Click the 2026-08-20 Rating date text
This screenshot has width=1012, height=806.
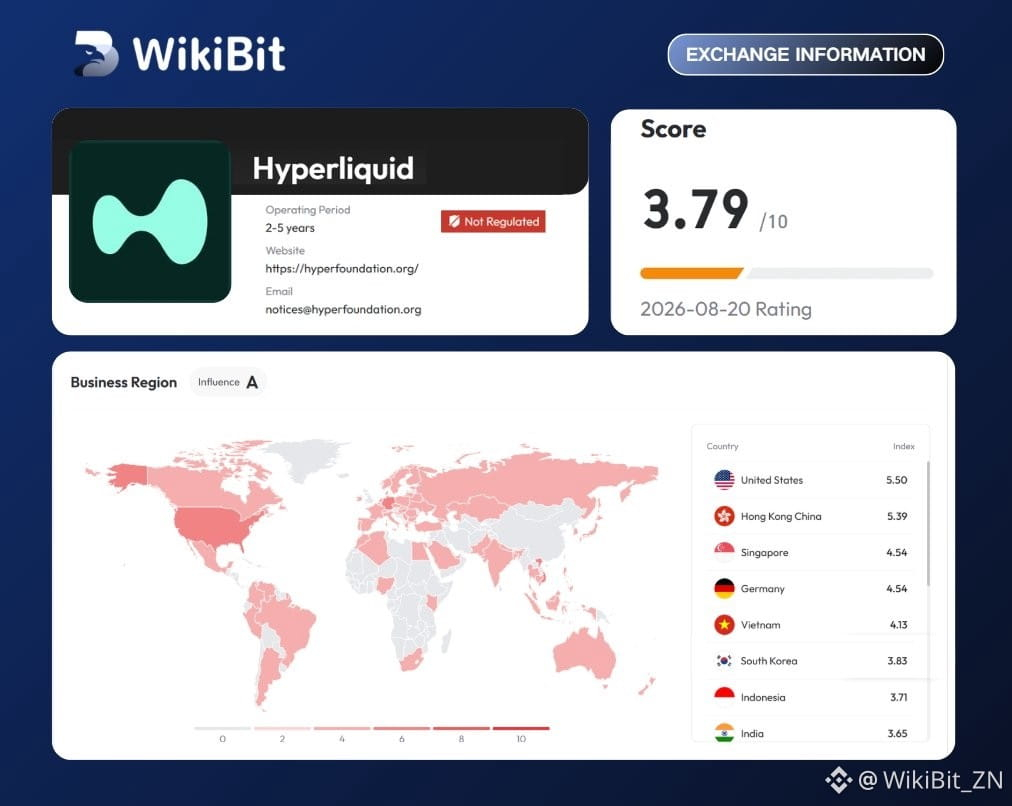click(725, 309)
